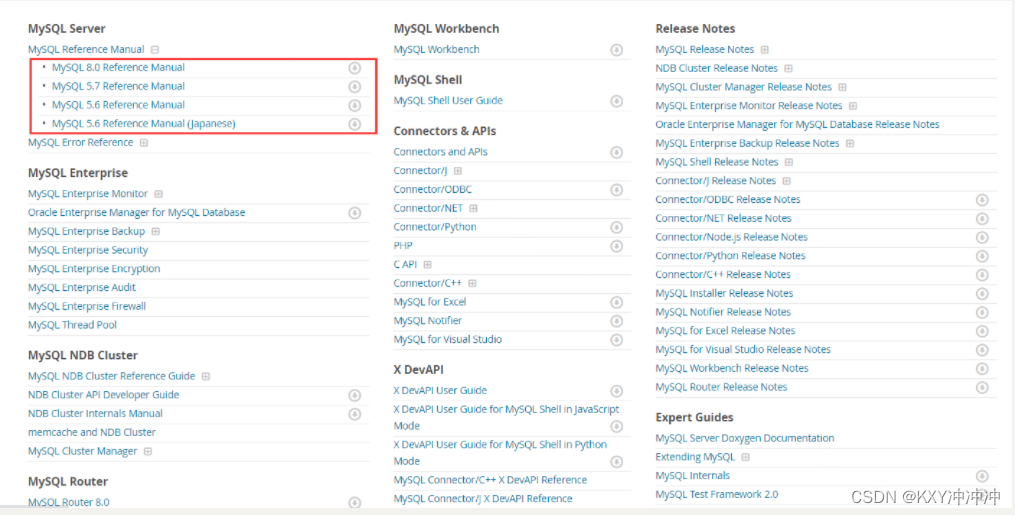The image size is (1015, 515).
Task: Open X DevAPI User Guide for JavaScript Mode
Action: [x=506, y=417]
